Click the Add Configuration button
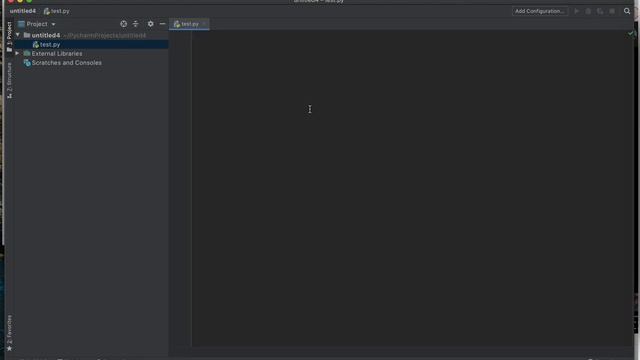The height and width of the screenshot is (360, 640). tap(540, 11)
